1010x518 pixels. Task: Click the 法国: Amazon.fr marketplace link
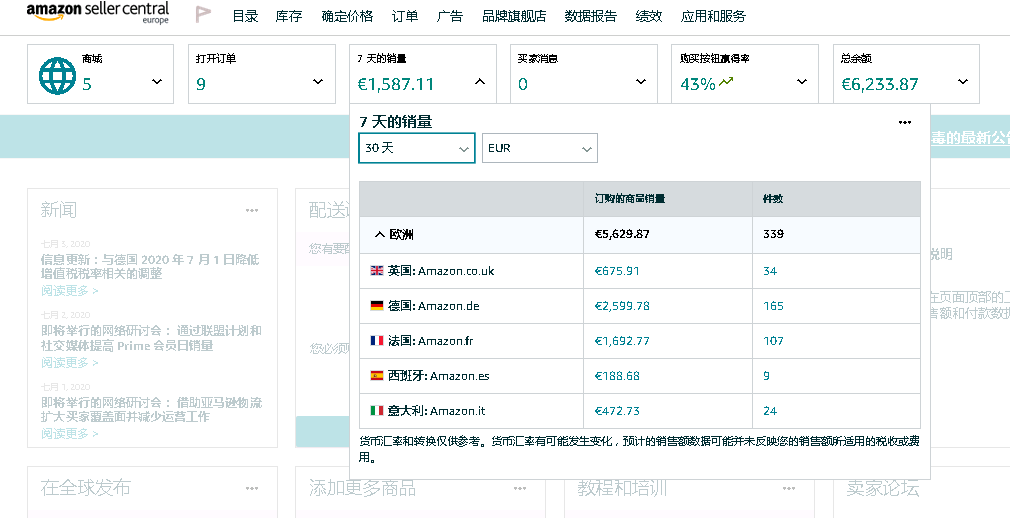point(430,340)
